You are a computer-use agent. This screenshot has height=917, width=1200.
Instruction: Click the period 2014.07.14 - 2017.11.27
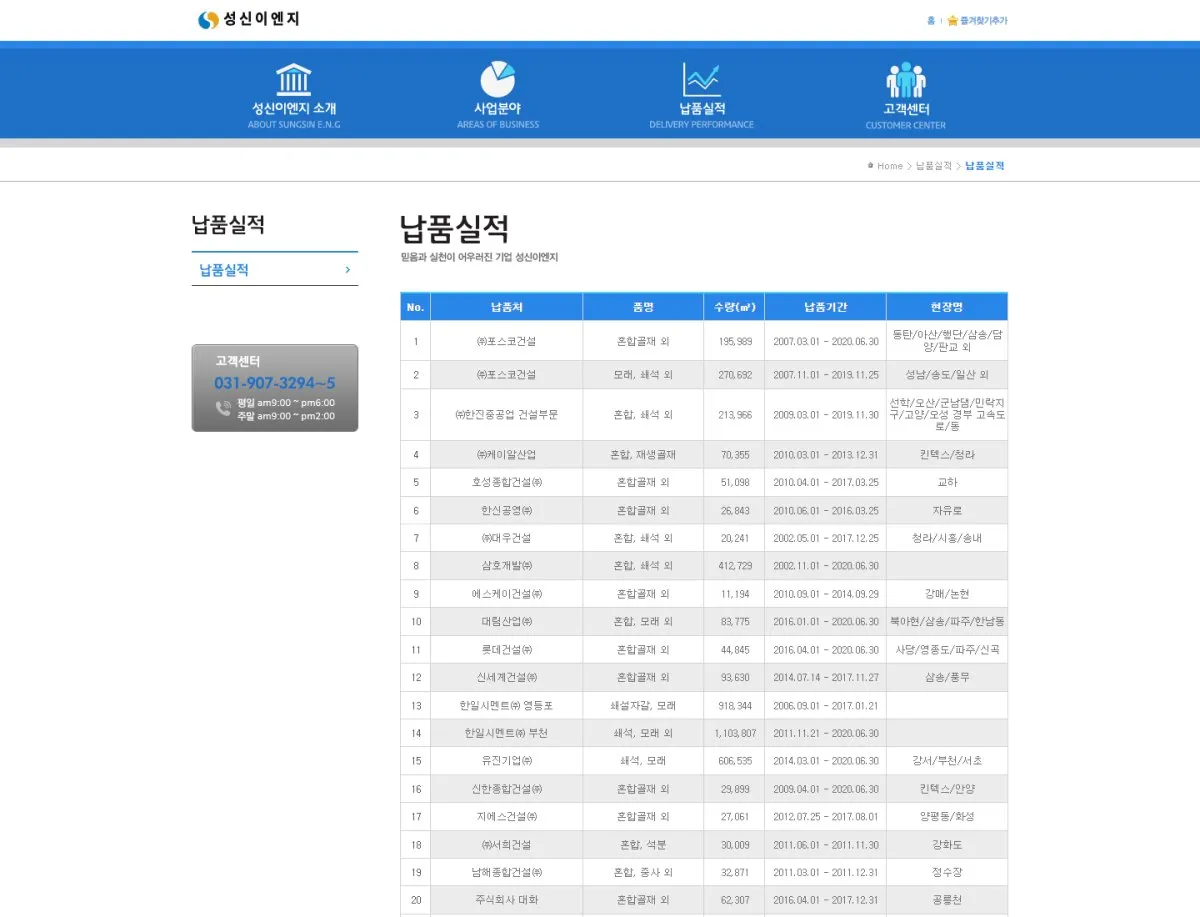coord(826,678)
